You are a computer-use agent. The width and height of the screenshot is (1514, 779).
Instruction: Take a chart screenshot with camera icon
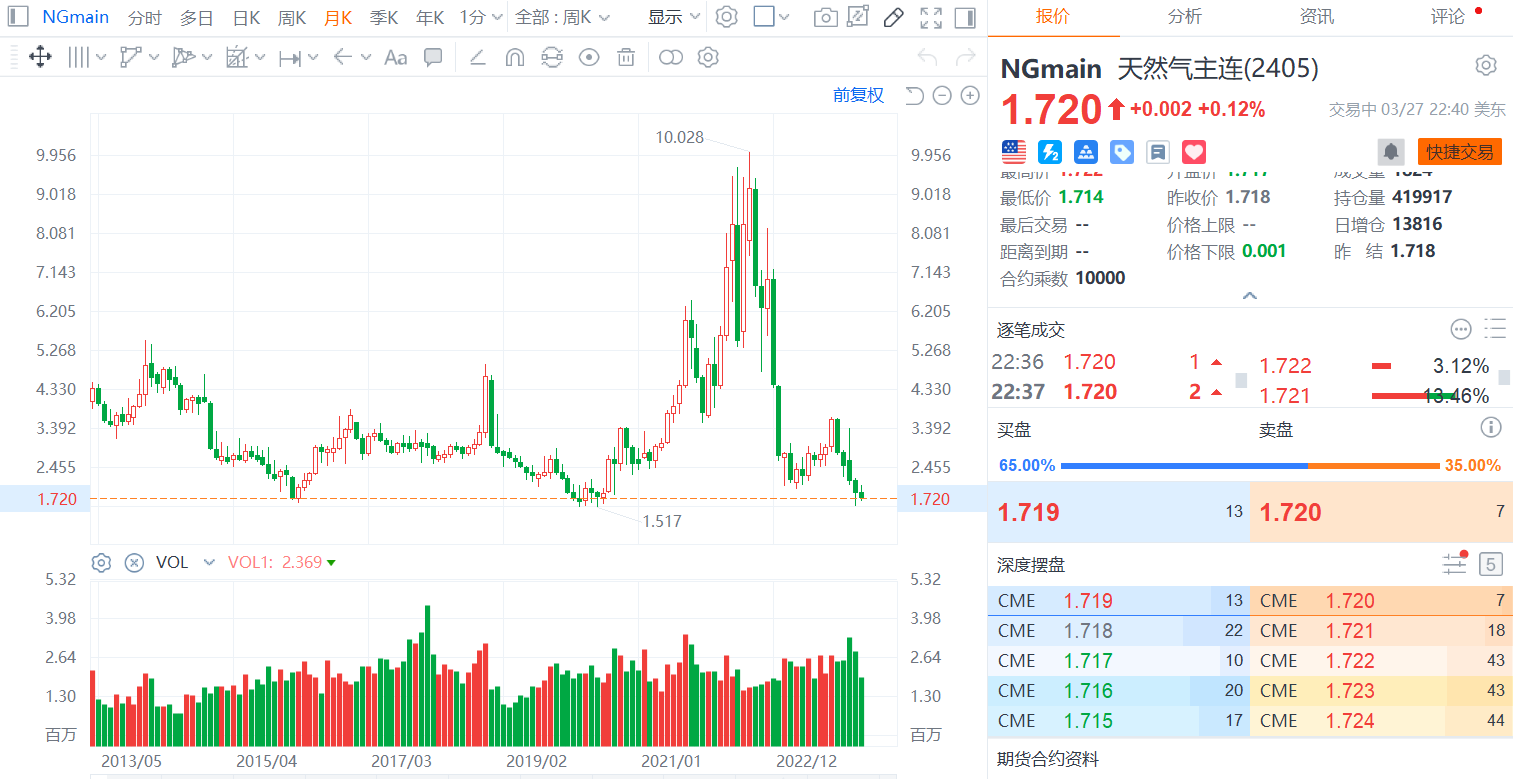pos(825,17)
